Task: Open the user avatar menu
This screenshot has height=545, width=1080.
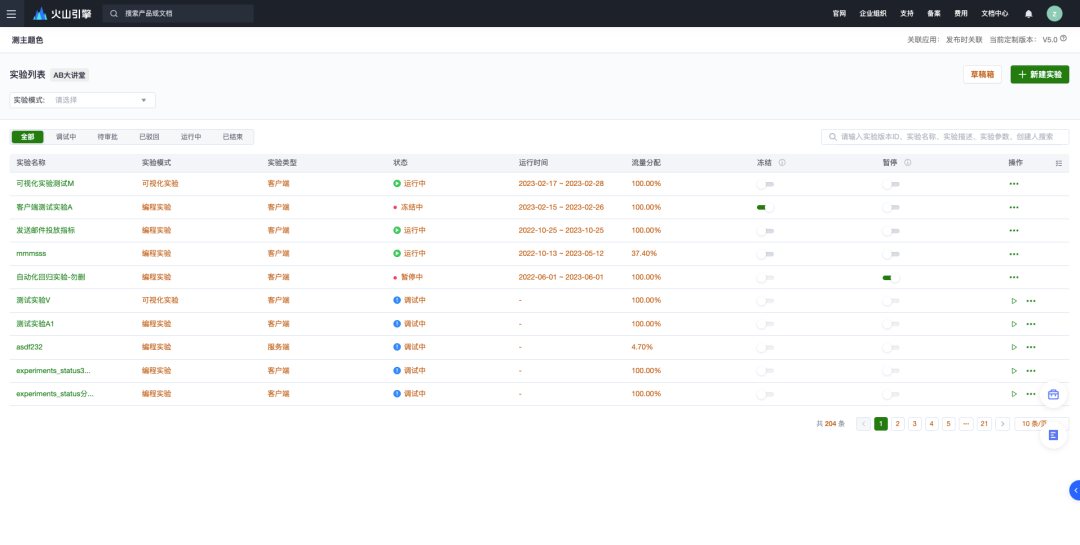Action: (1054, 14)
